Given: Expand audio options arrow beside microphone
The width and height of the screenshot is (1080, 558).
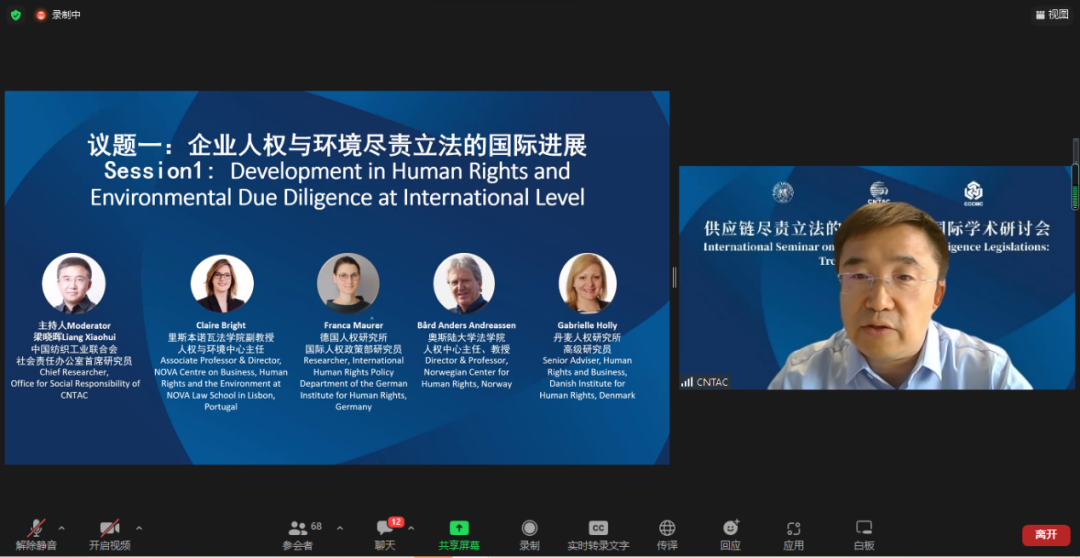Looking at the screenshot, I should point(62,527).
